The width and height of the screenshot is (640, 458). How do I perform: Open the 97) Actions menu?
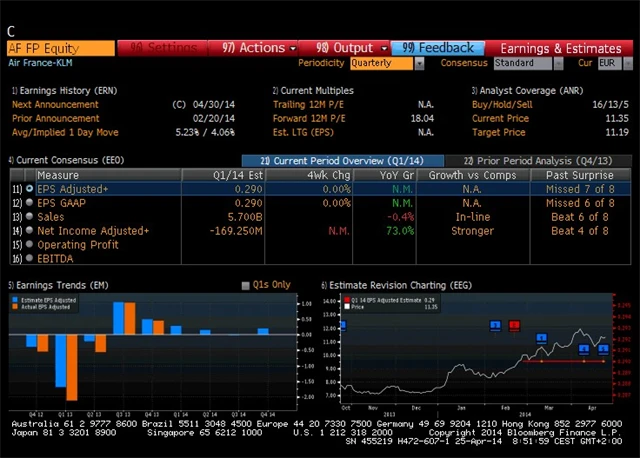coord(253,48)
